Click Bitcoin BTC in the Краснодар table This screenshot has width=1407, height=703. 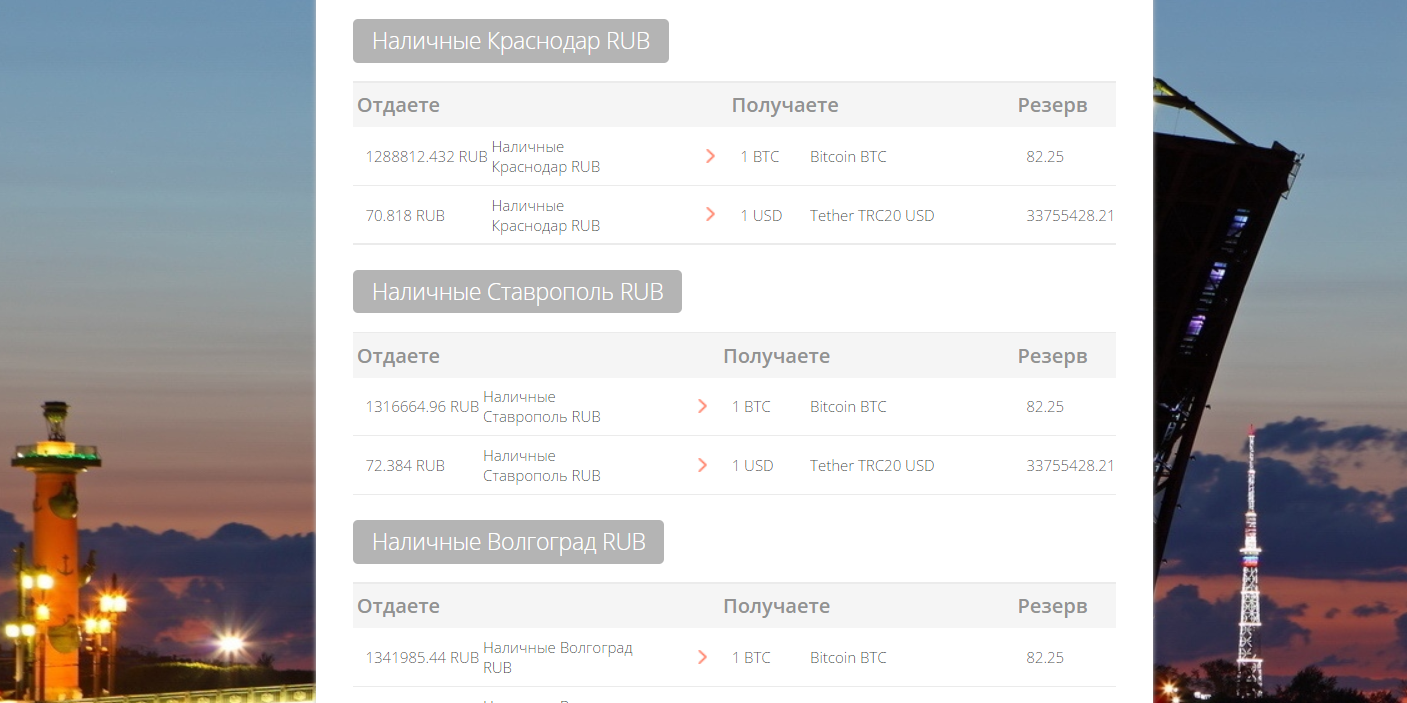(x=848, y=157)
